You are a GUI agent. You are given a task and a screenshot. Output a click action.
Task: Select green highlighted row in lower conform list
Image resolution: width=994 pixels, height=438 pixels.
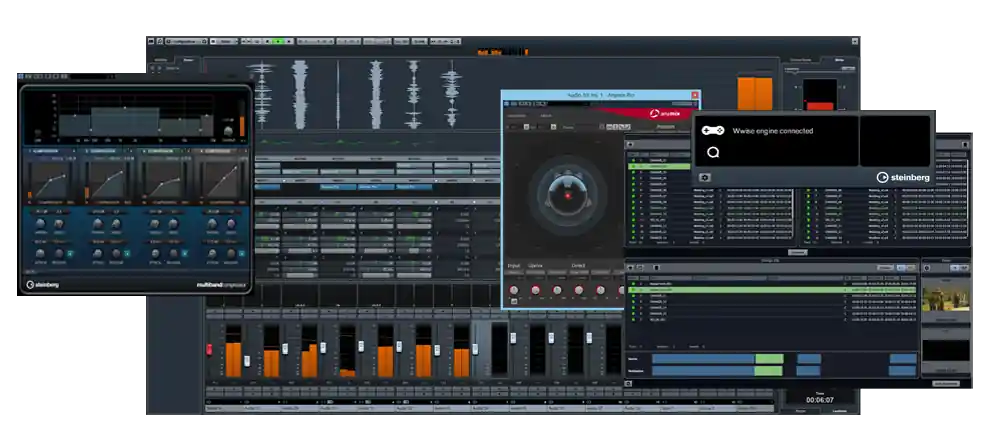click(771, 290)
